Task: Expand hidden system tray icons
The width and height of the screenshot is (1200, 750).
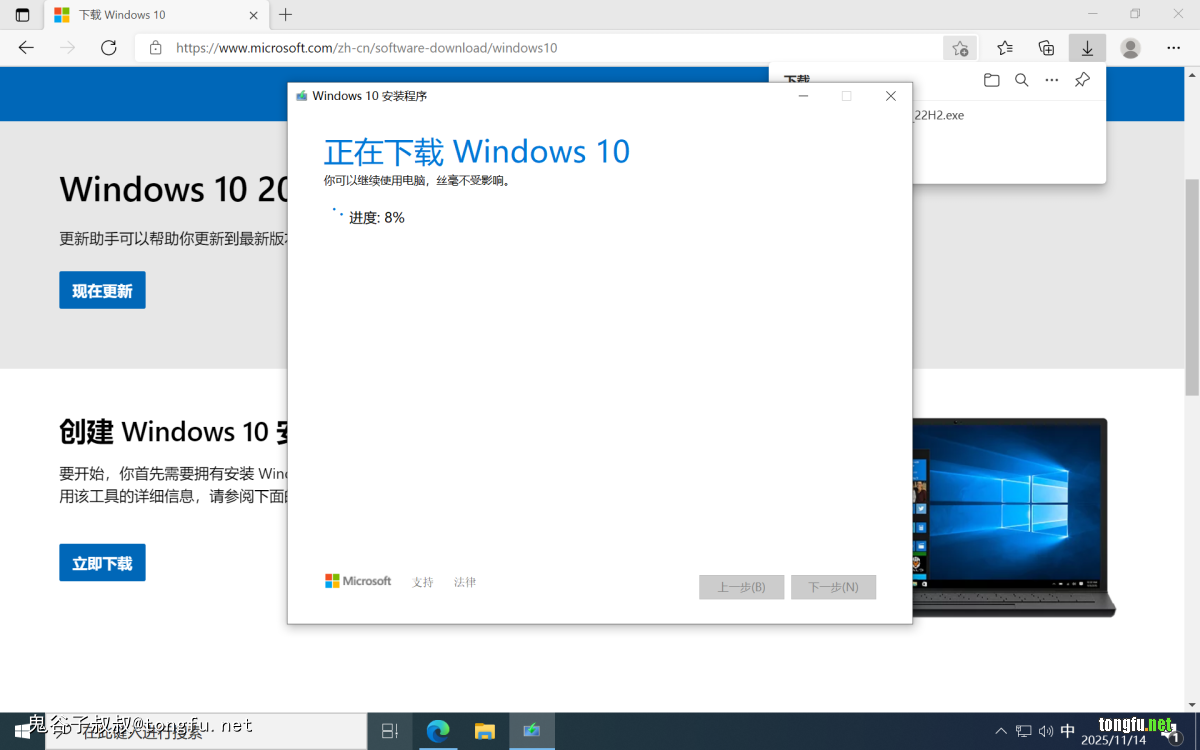Action: point(1001,731)
